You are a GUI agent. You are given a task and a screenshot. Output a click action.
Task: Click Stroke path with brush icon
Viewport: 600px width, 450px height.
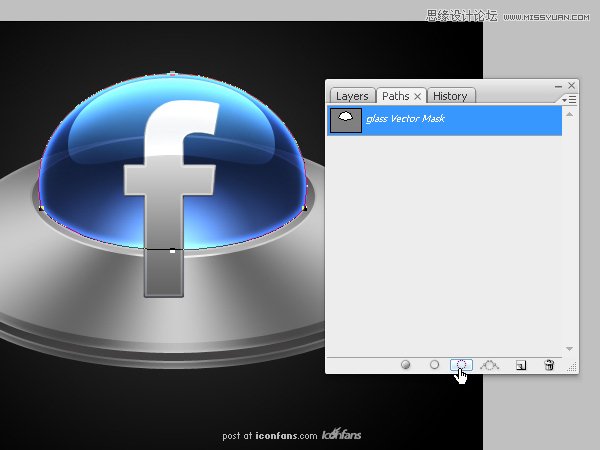pos(434,365)
